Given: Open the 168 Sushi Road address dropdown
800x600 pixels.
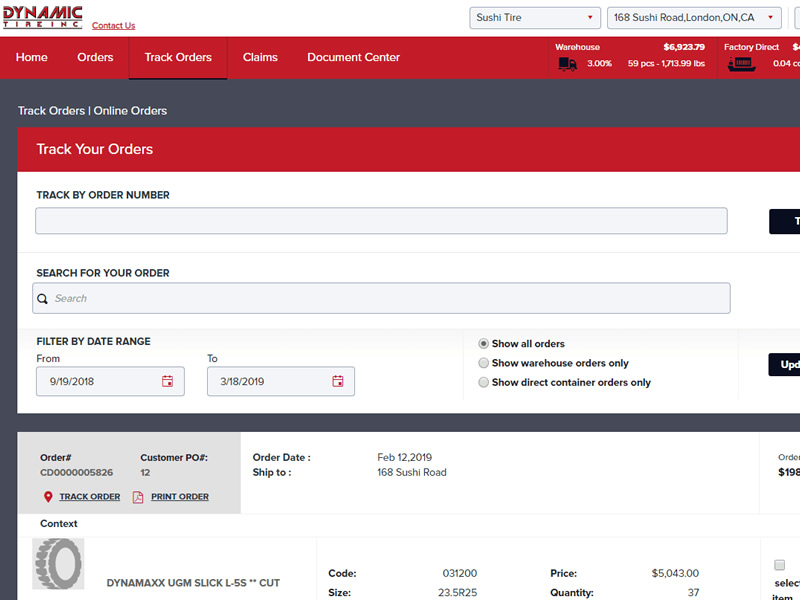Looking at the screenshot, I should click(x=694, y=18).
